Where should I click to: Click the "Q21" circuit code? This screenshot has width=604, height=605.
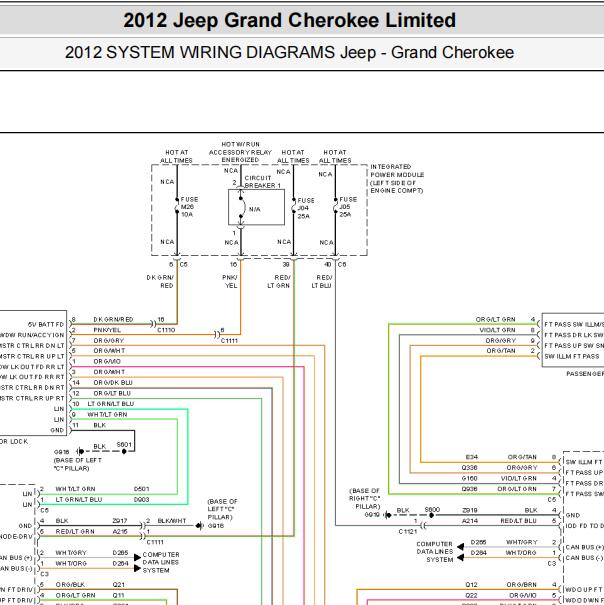[118, 585]
